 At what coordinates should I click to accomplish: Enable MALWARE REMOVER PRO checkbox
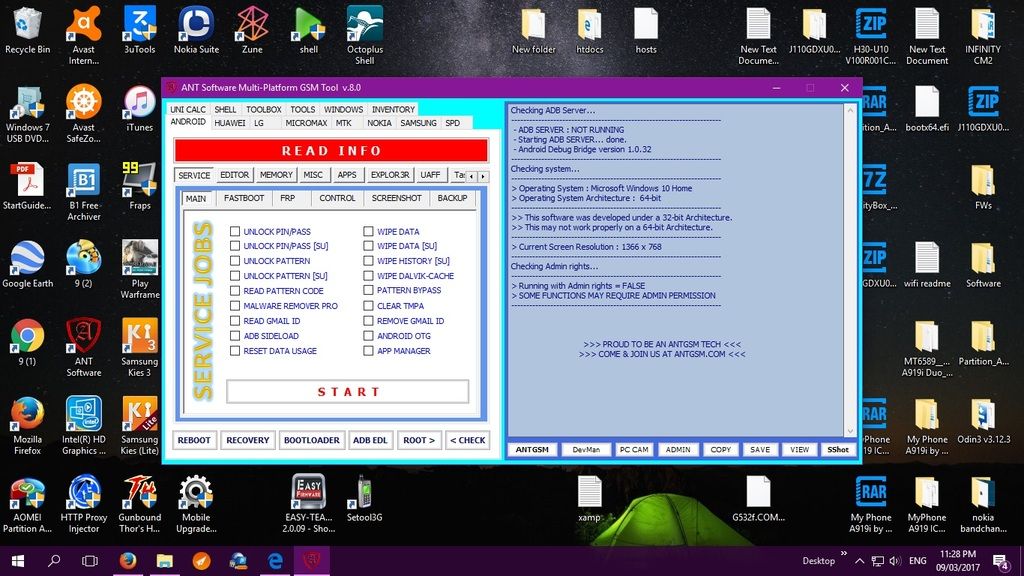click(x=235, y=306)
